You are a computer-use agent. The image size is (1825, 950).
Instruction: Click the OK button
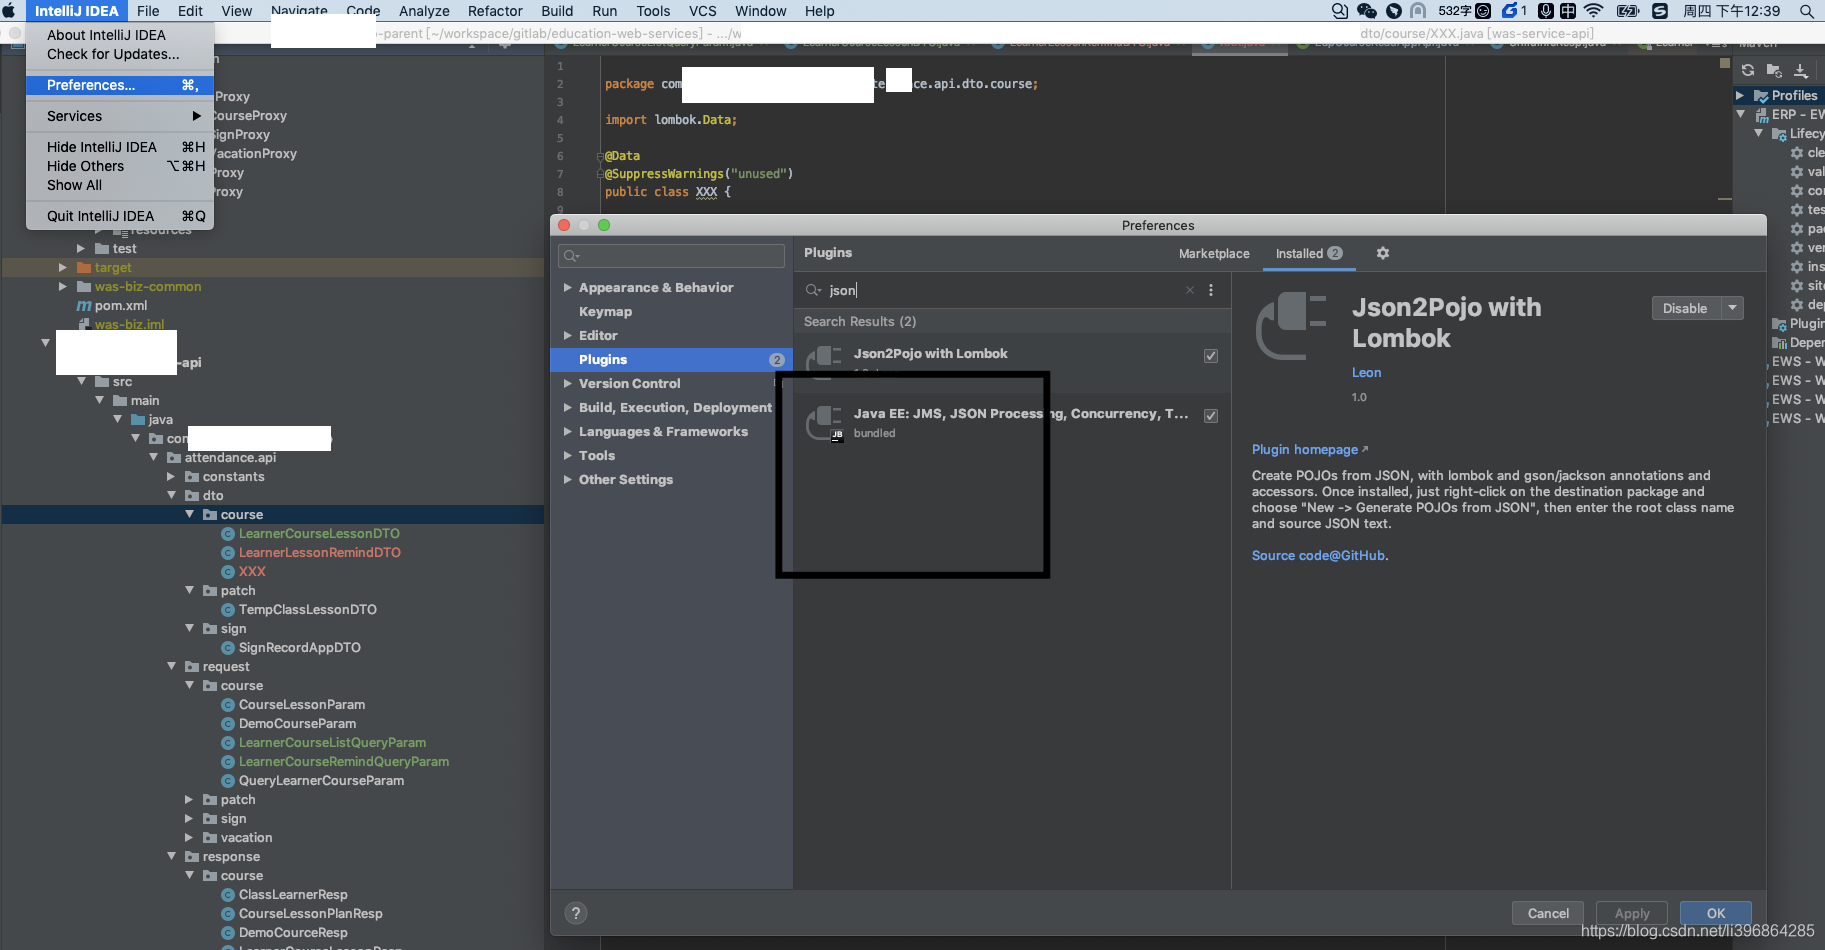(1716, 913)
